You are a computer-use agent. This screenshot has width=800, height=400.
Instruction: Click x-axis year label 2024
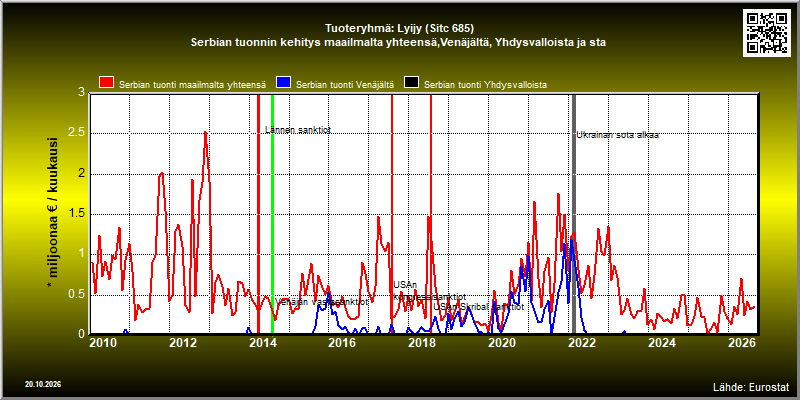(662, 343)
